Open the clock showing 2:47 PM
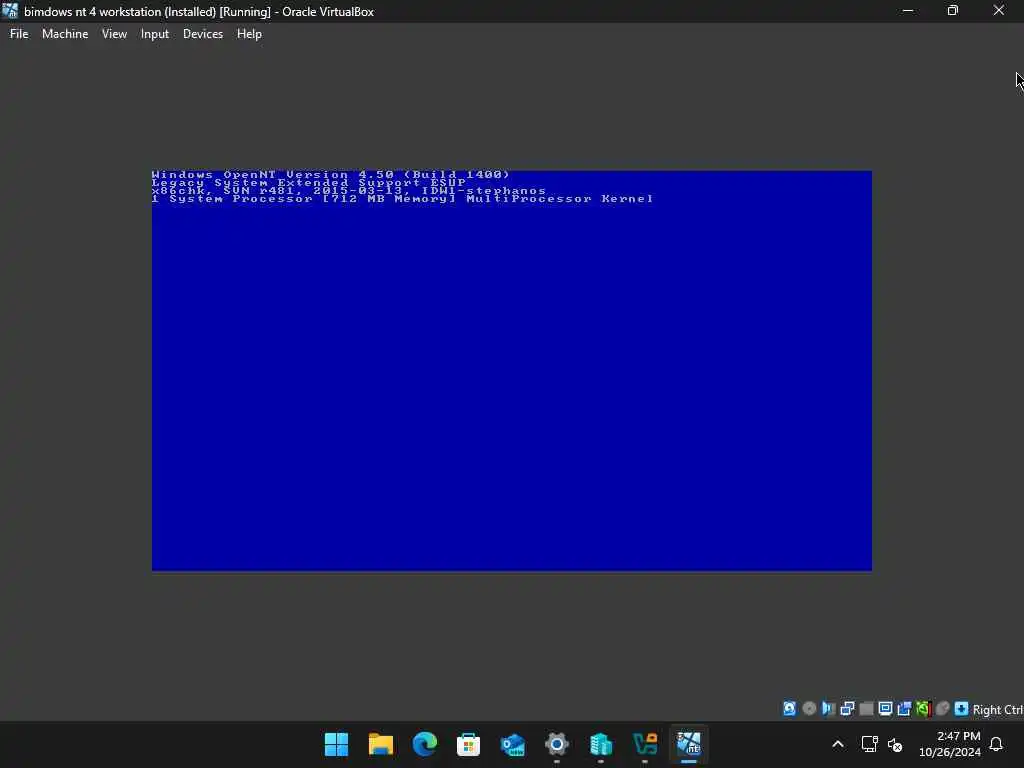This screenshot has height=768, width=1024. 950,744
